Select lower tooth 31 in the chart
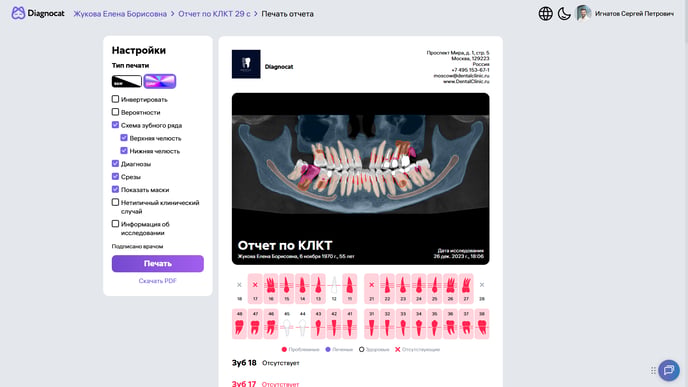688x387 pixels. pos(371,324)
